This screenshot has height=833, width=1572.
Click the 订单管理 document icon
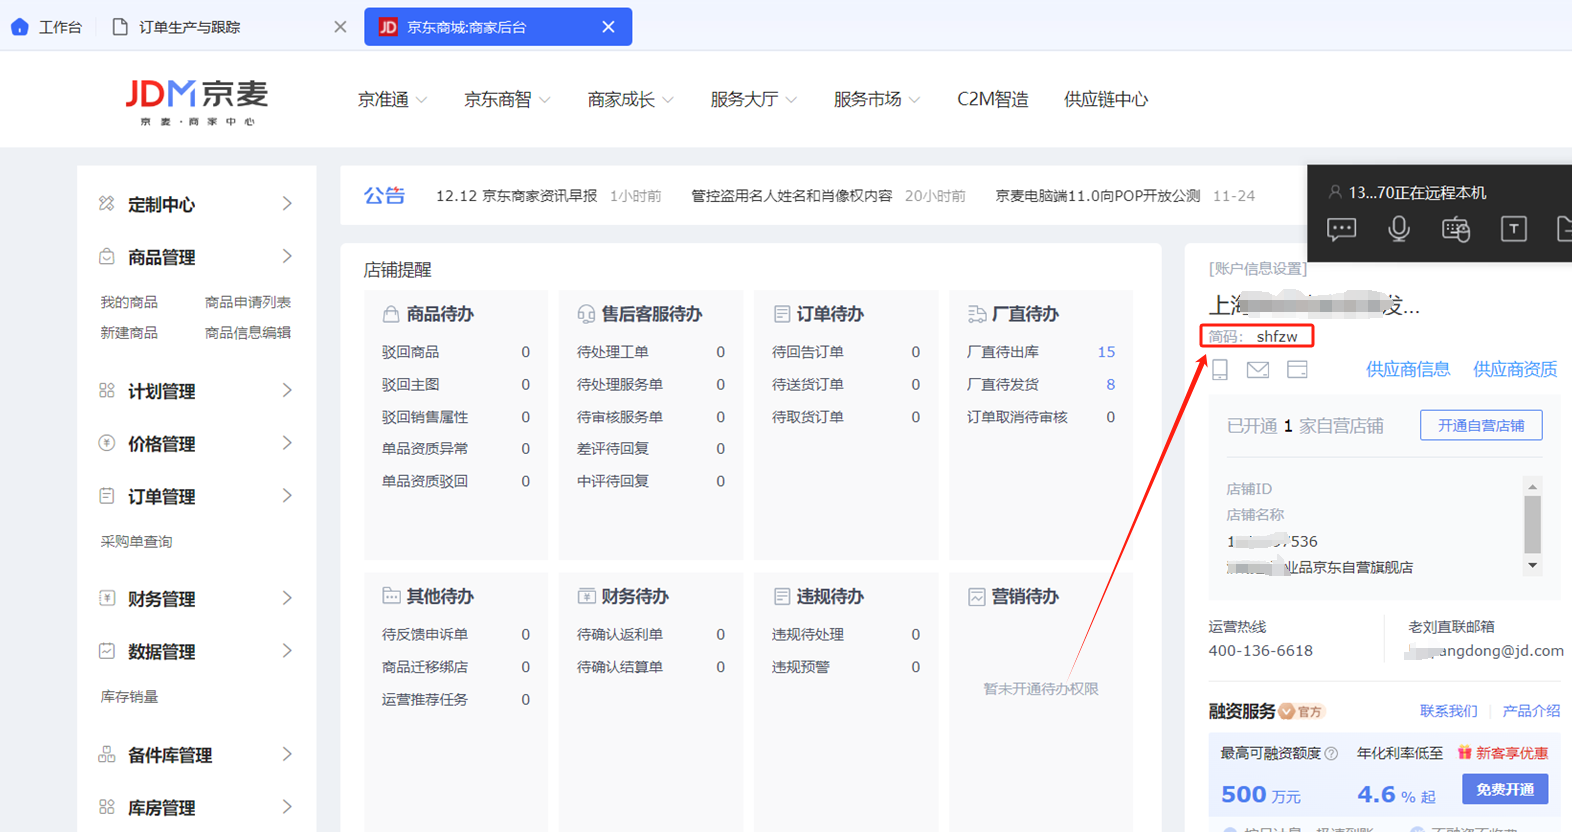107,496
